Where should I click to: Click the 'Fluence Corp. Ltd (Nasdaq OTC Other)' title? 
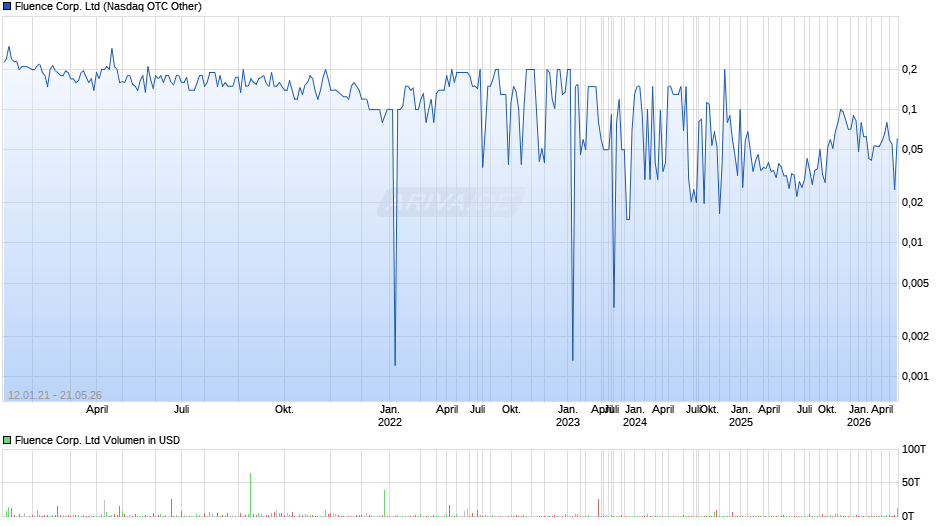(109, 7)
